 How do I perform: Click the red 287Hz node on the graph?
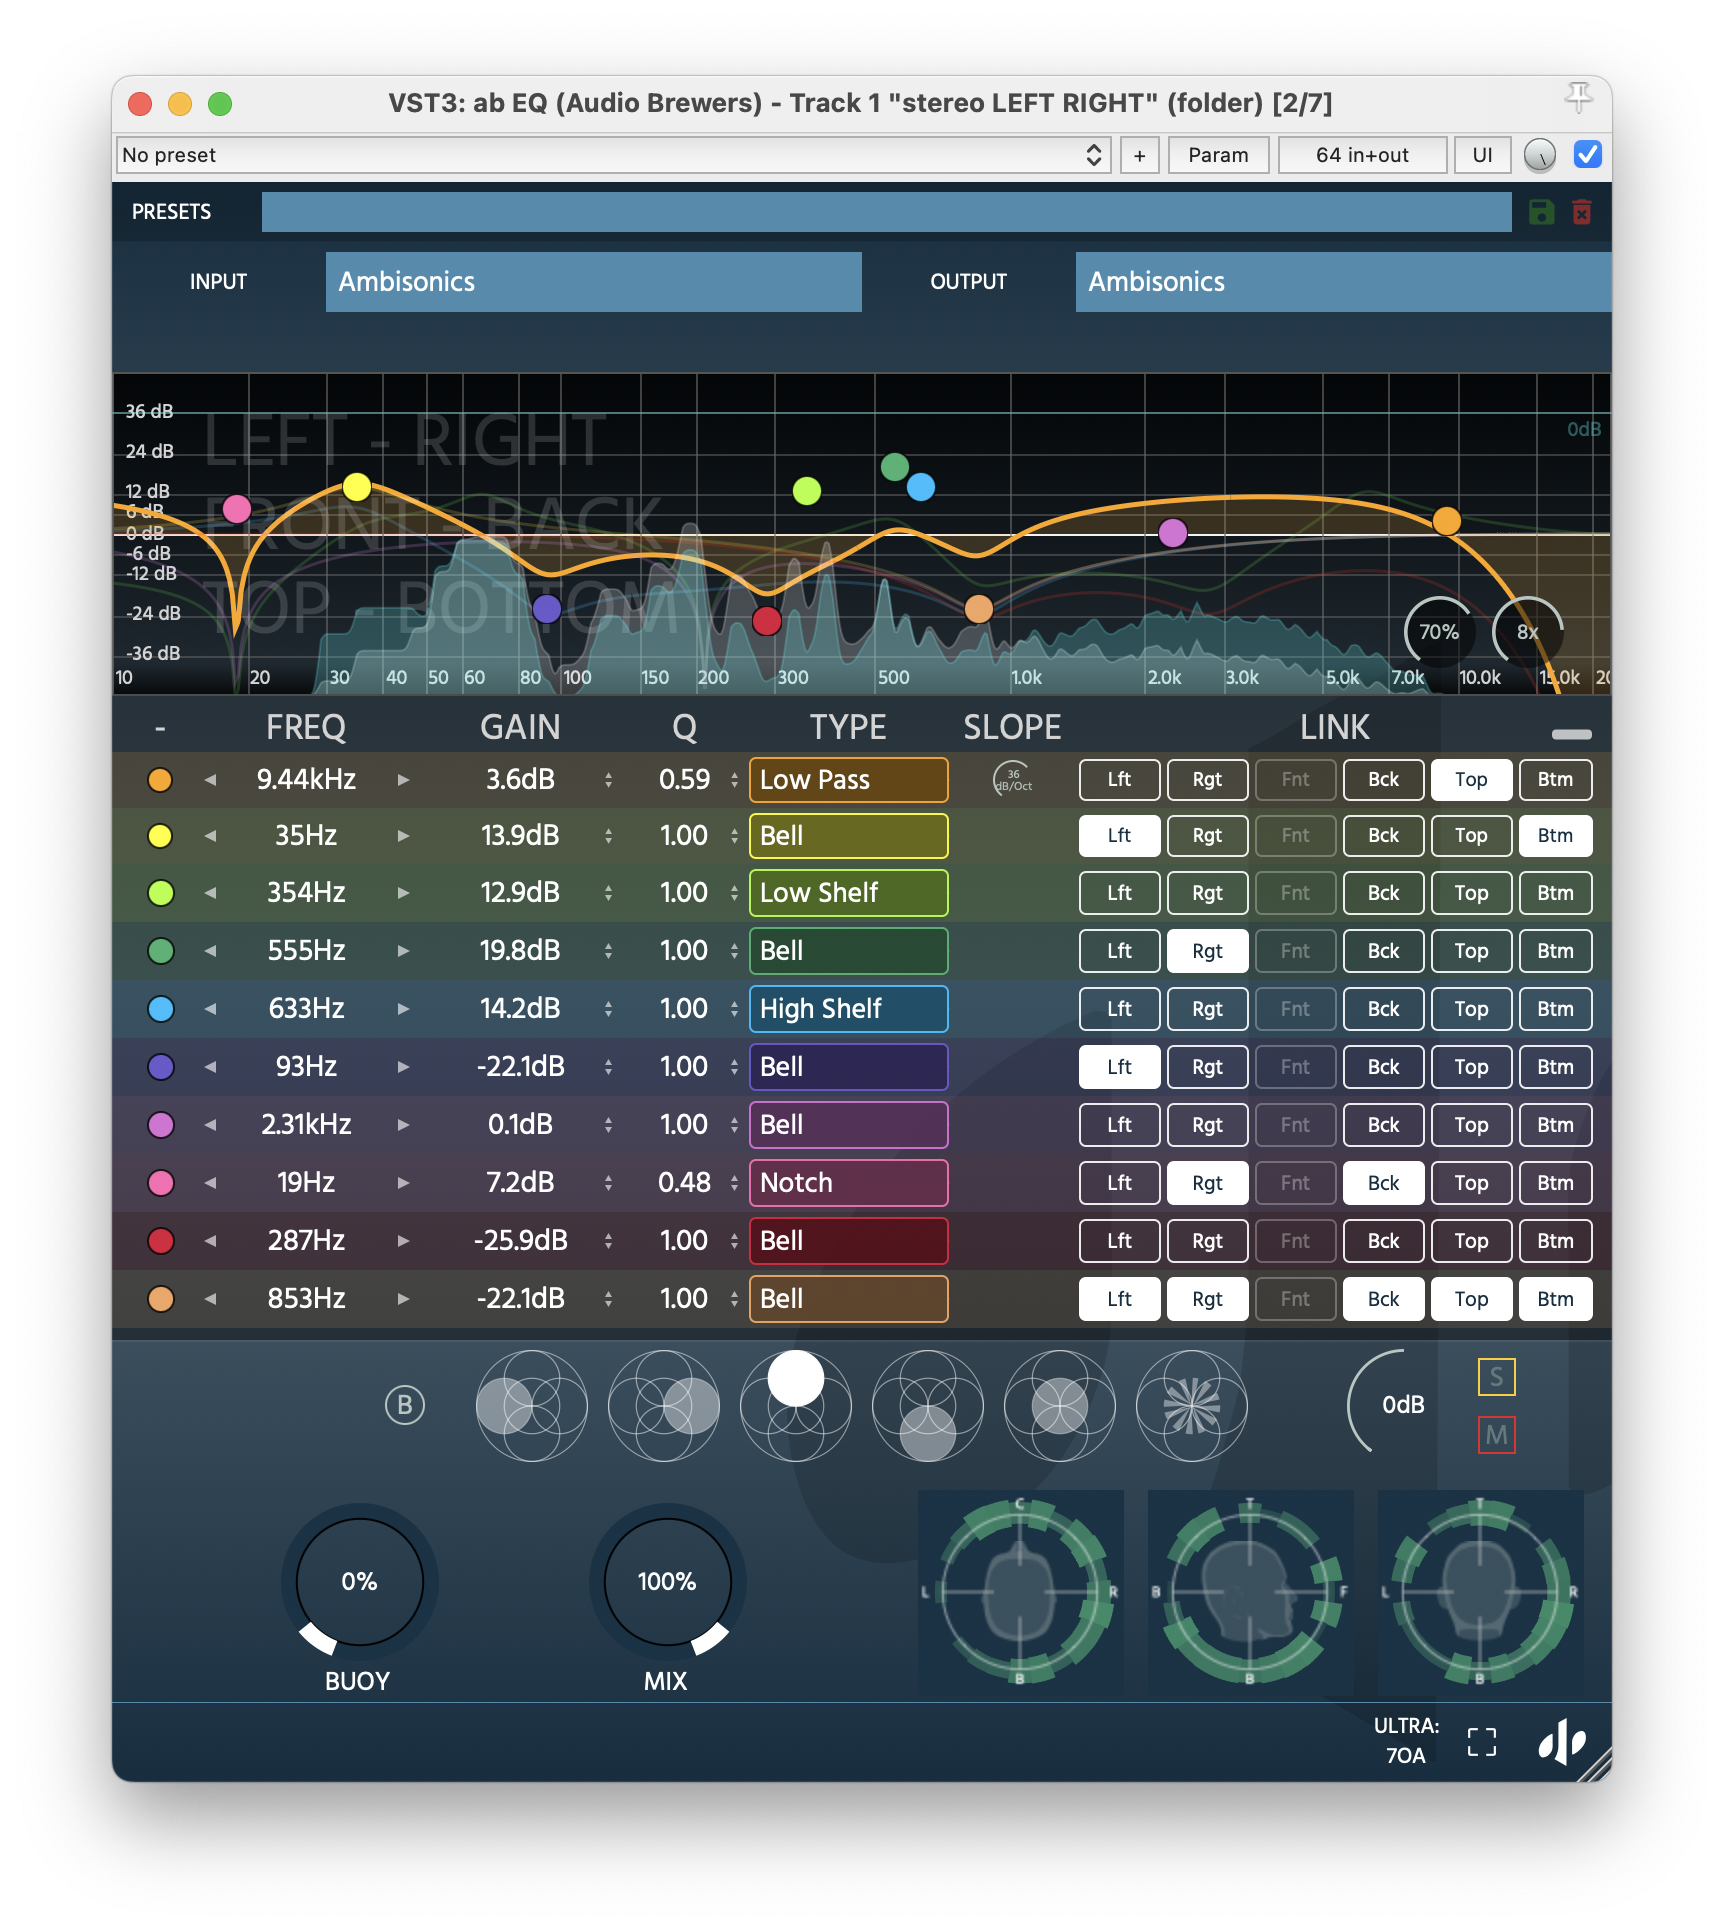[x=766, y=621]
